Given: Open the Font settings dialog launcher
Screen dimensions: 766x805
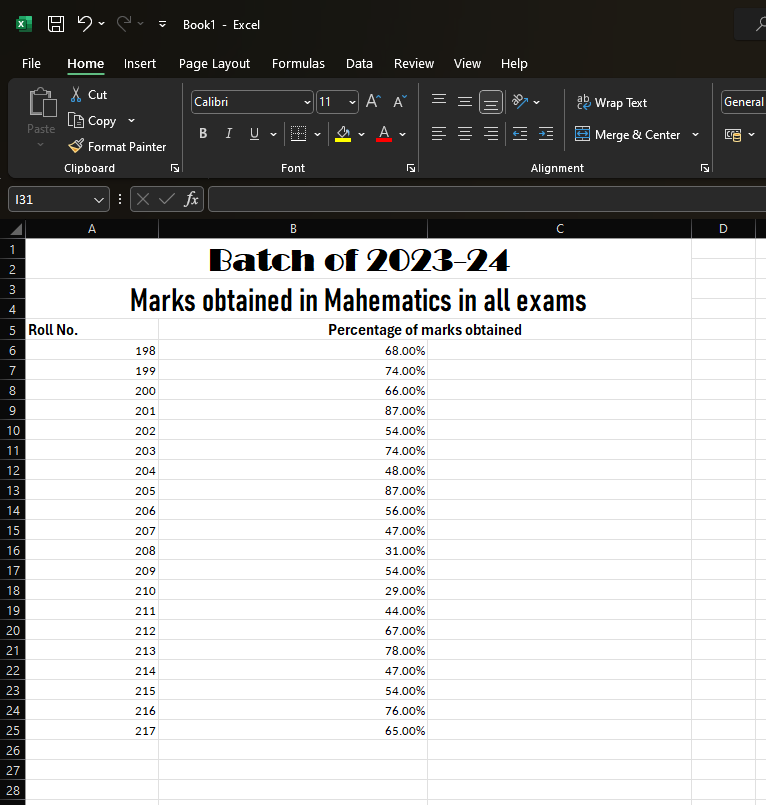Looking at the screenshot, I should click(411, 168).
